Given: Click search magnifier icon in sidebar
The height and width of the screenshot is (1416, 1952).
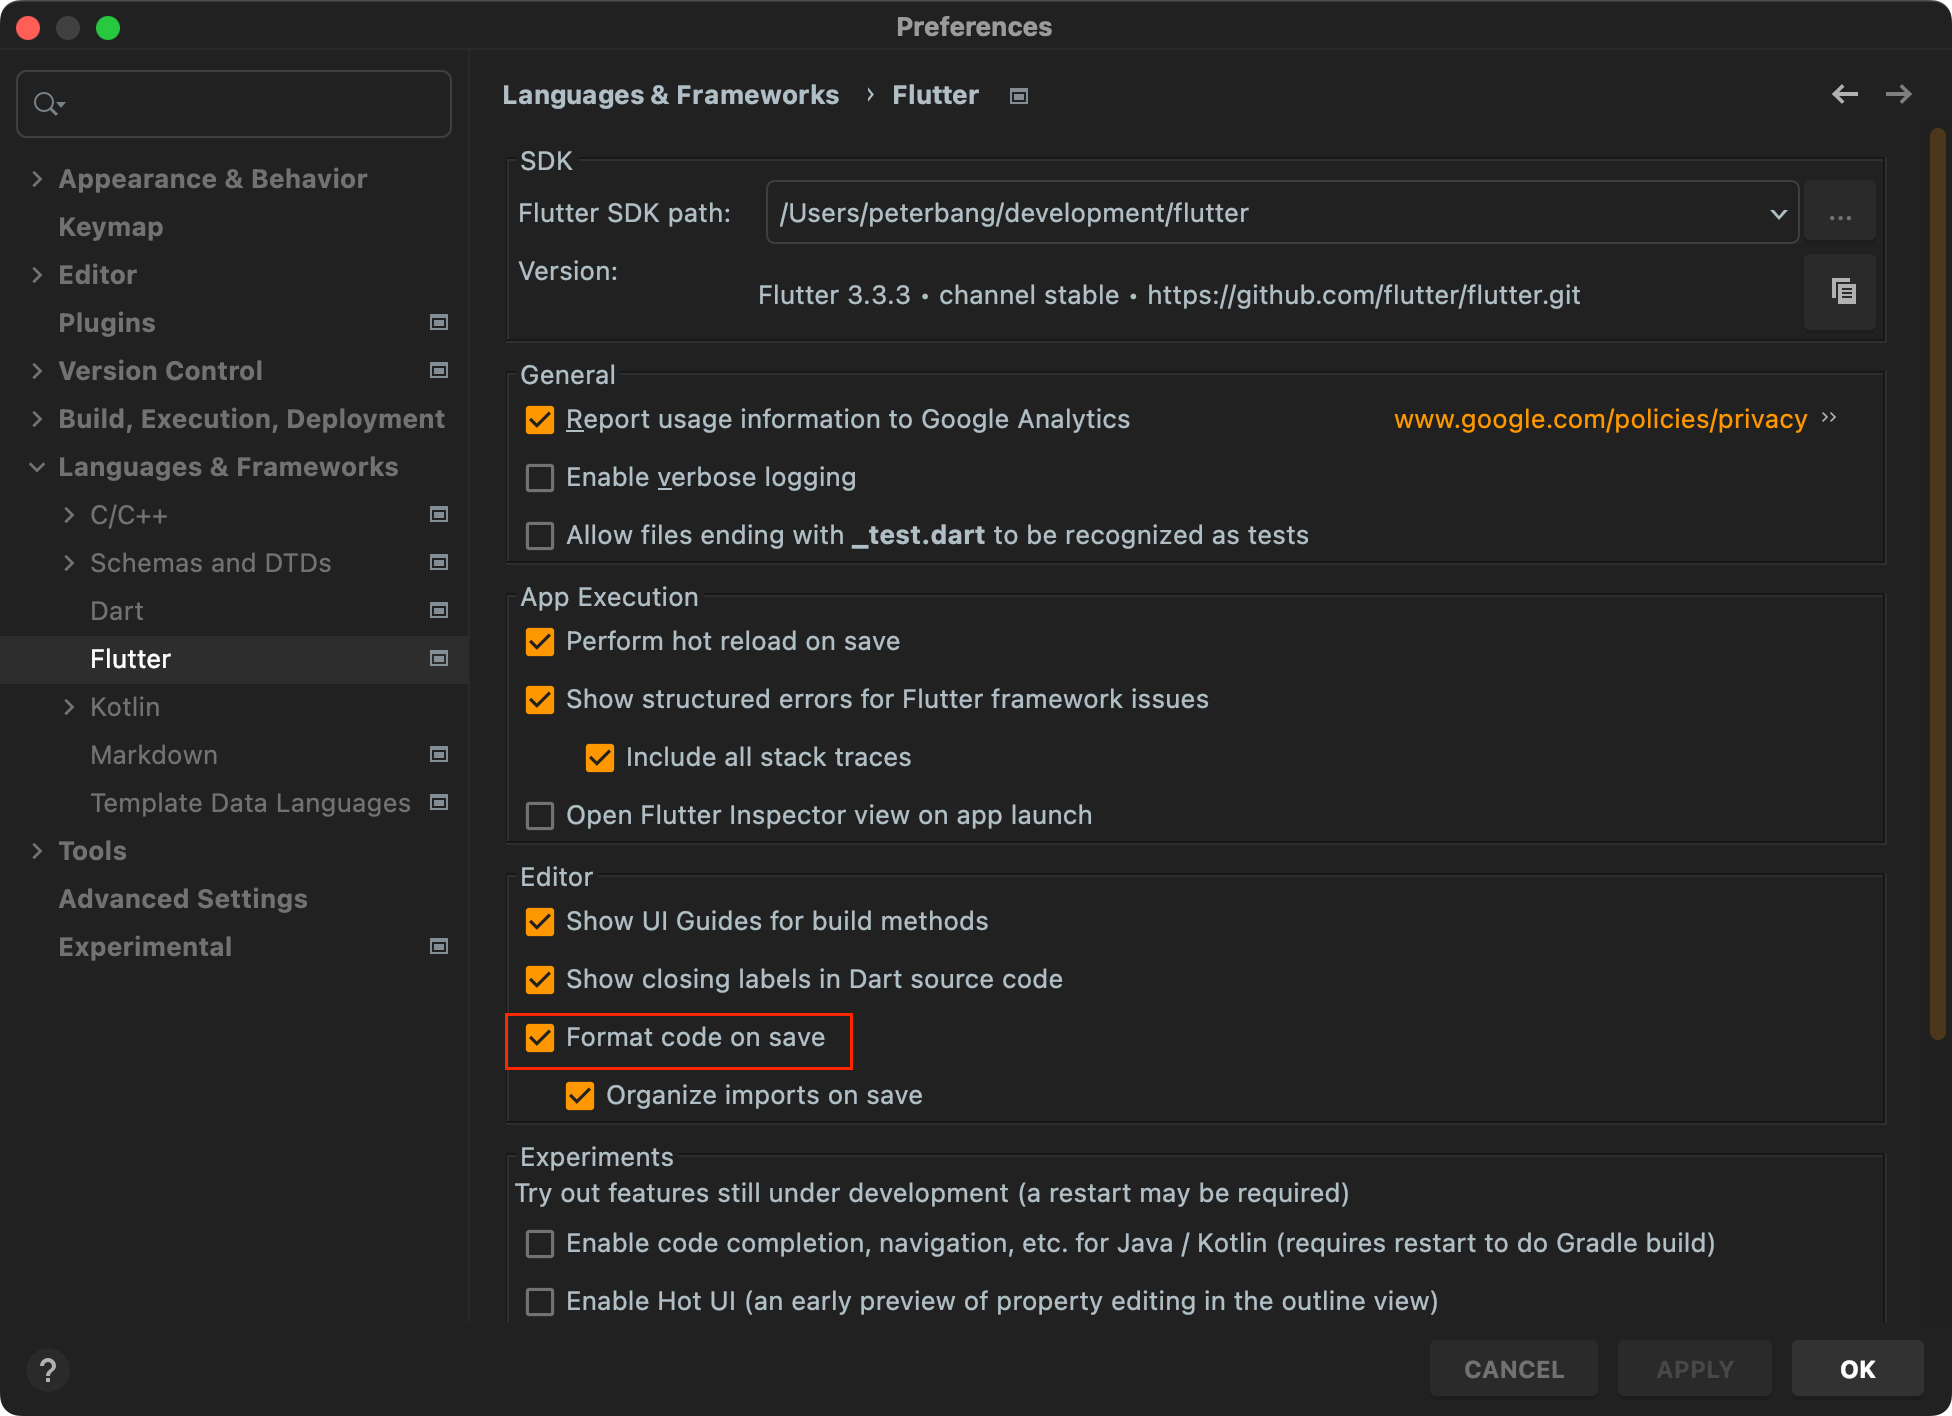Looking at the screenshot, I should (x=46, y=104).
